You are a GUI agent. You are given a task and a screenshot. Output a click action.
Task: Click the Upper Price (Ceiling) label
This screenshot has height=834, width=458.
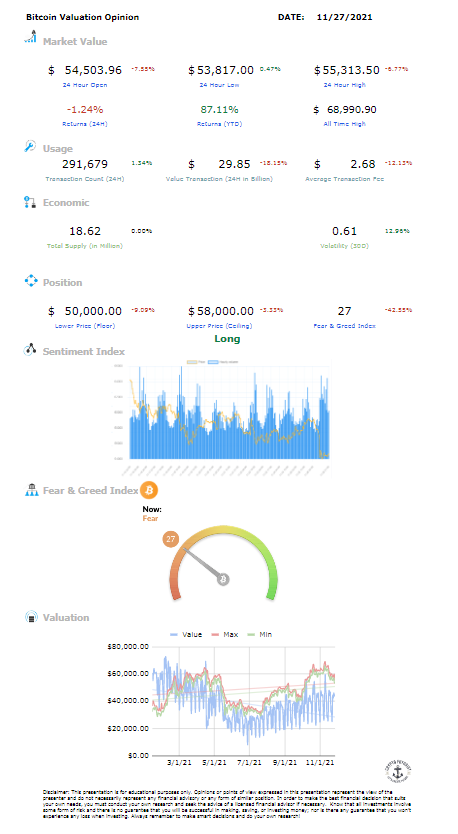coord(219,326)
